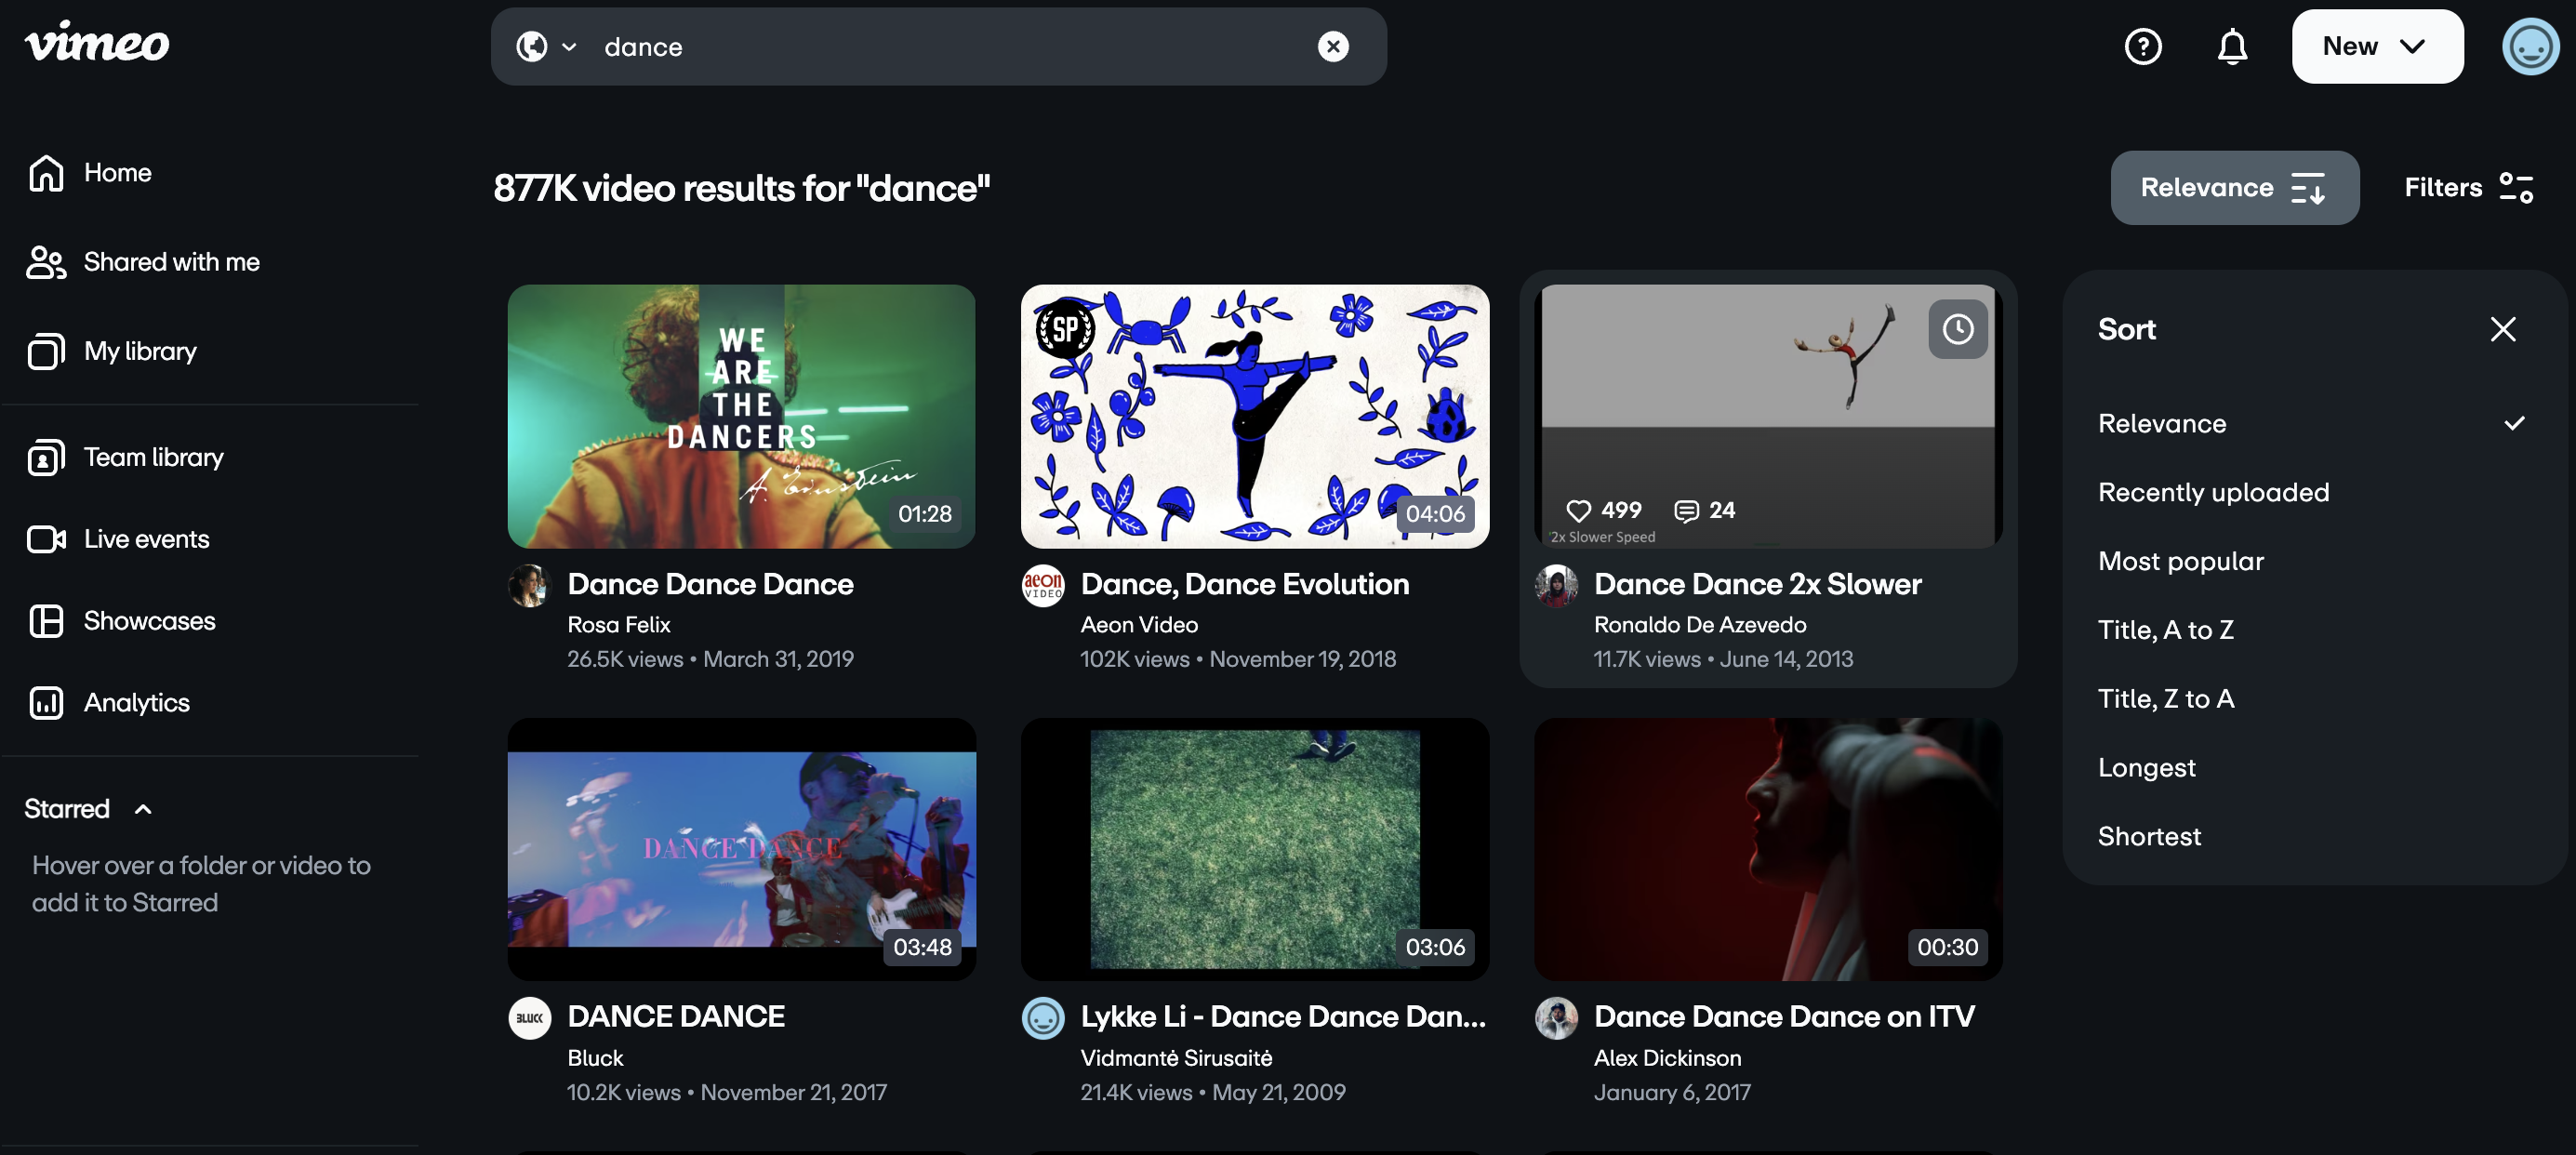Viewport: 2576px width, 1155px height.
Task: Open Dance, Dance Evolution video thumbnail
Action: [x=1254, y=416]
